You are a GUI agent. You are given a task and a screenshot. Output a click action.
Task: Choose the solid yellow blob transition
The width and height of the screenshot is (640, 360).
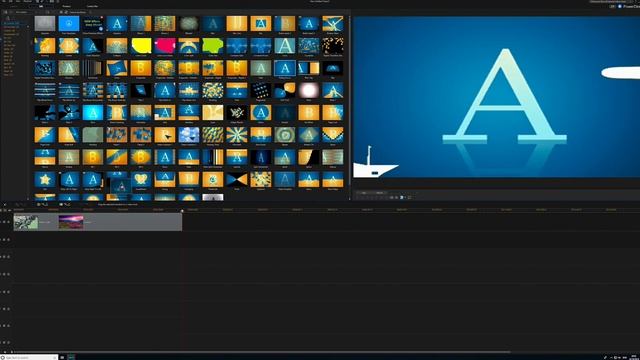(141, 46)
